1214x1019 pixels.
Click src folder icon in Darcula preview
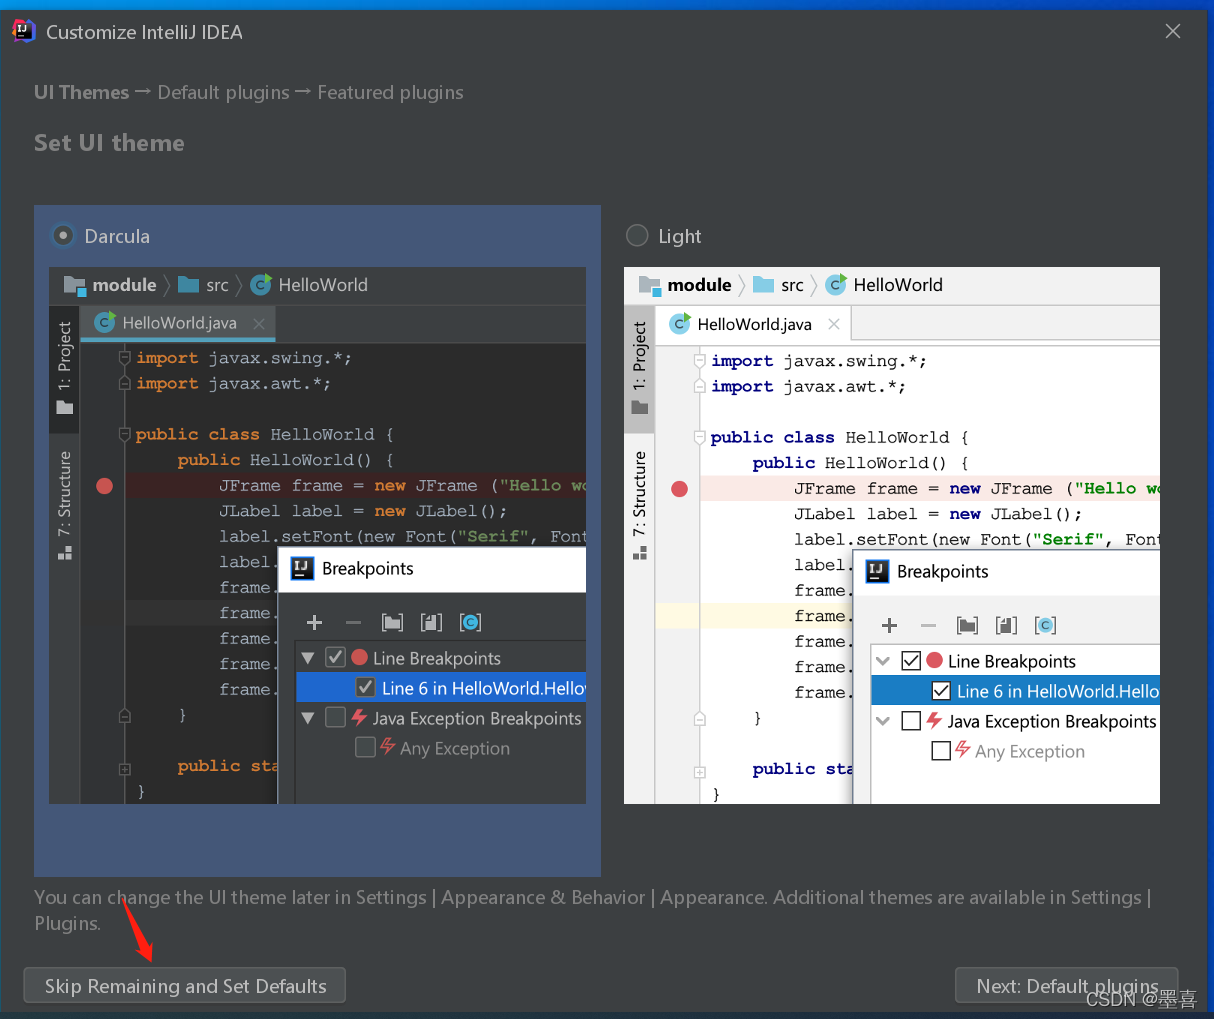click(x=189, y=285)
